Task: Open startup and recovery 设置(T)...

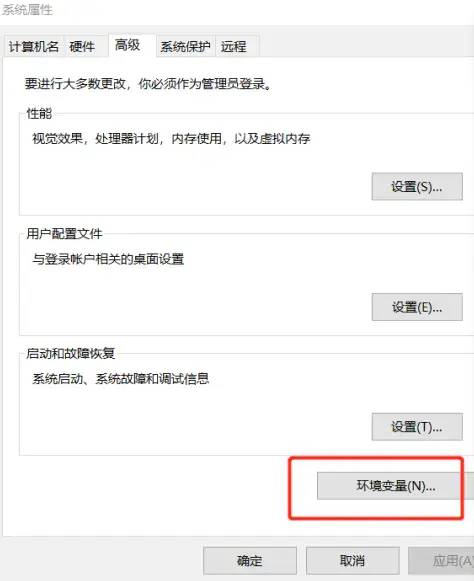Action: pos(417,427)
